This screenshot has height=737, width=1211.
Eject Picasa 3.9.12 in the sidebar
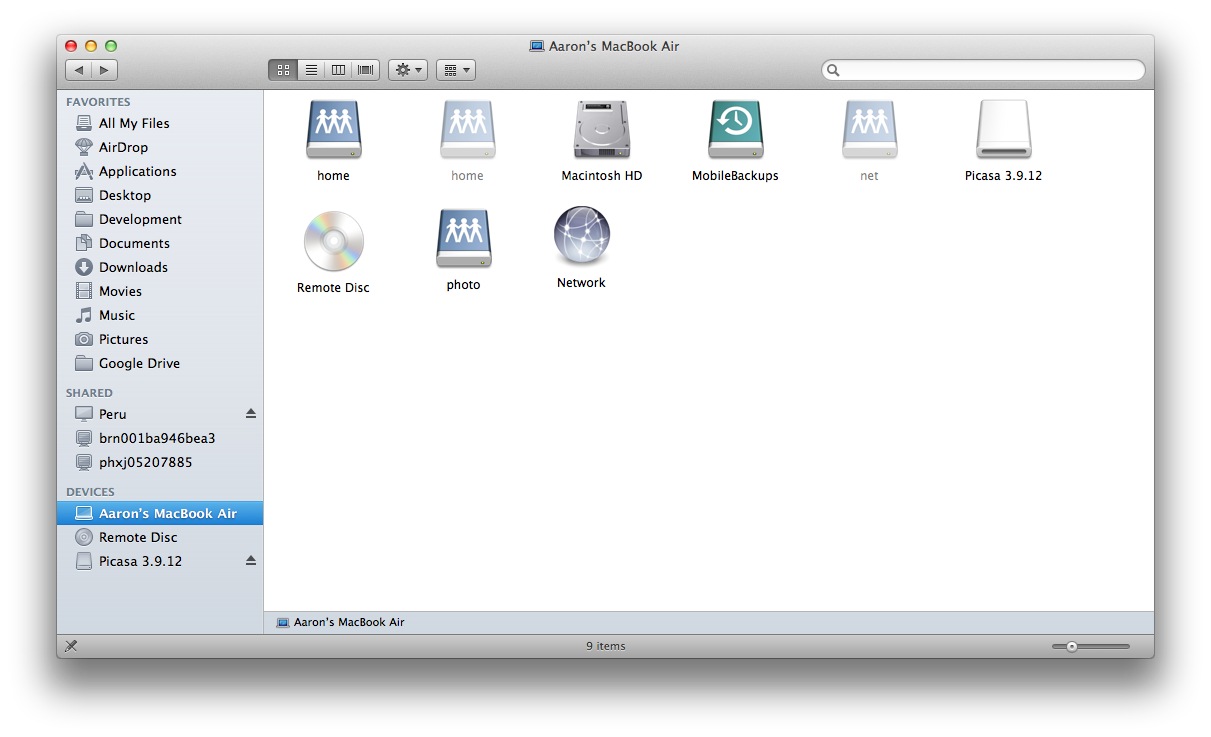point(251,561)
